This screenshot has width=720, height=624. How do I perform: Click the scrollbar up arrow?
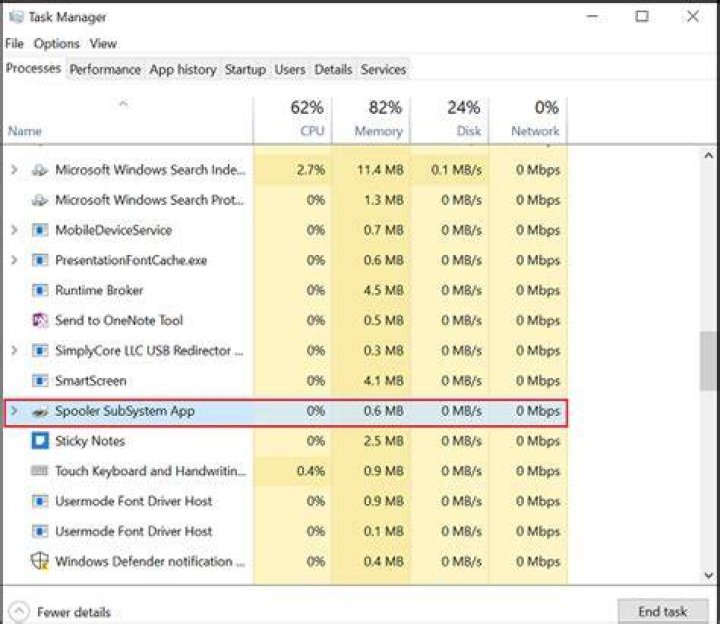tap(709, 156)
